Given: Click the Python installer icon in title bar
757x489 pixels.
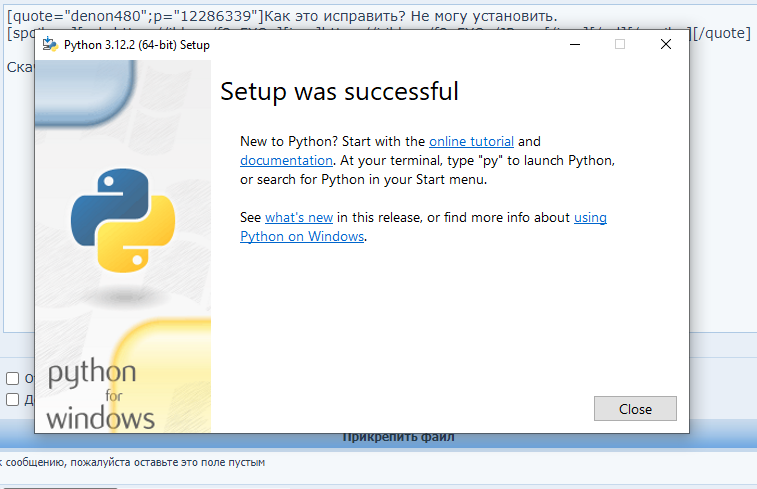Looking at the screenshot, I should tap(50, 44).
